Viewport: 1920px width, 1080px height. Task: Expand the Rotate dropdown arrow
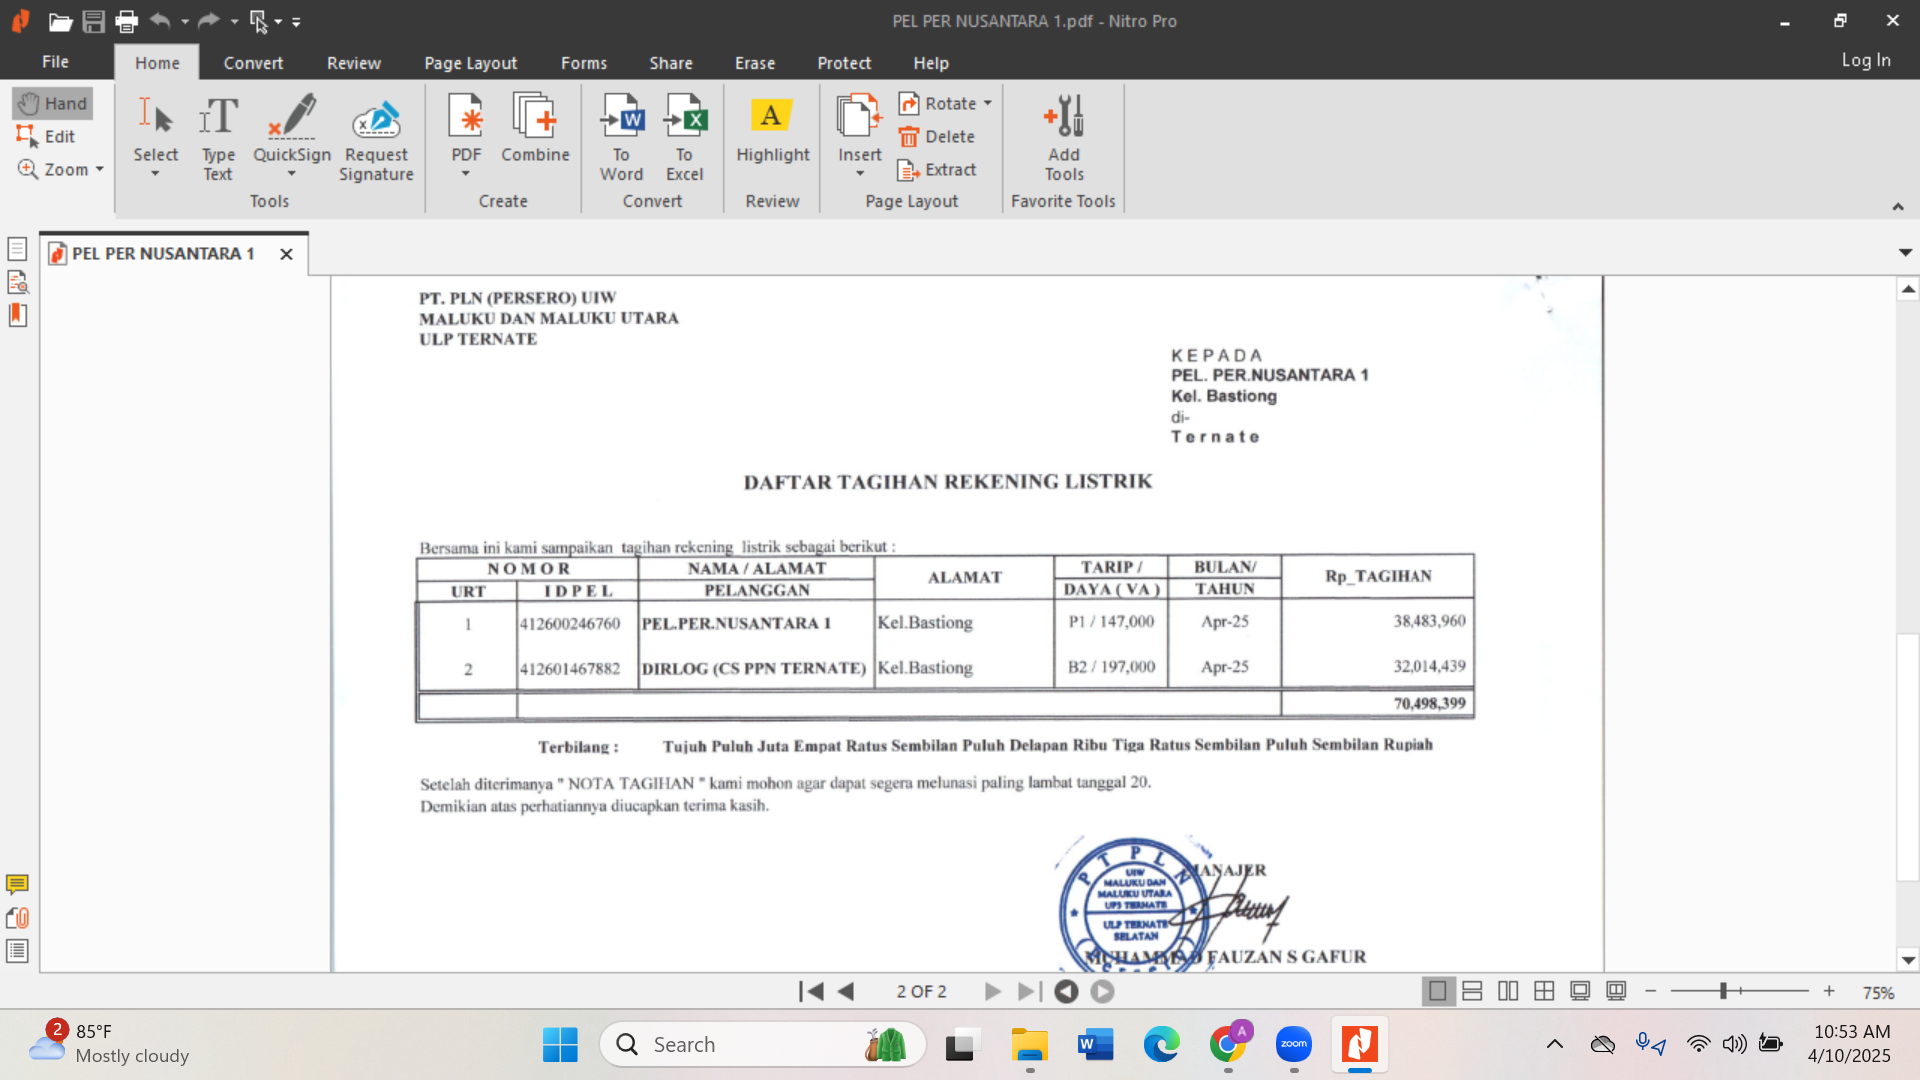[988, 103]
